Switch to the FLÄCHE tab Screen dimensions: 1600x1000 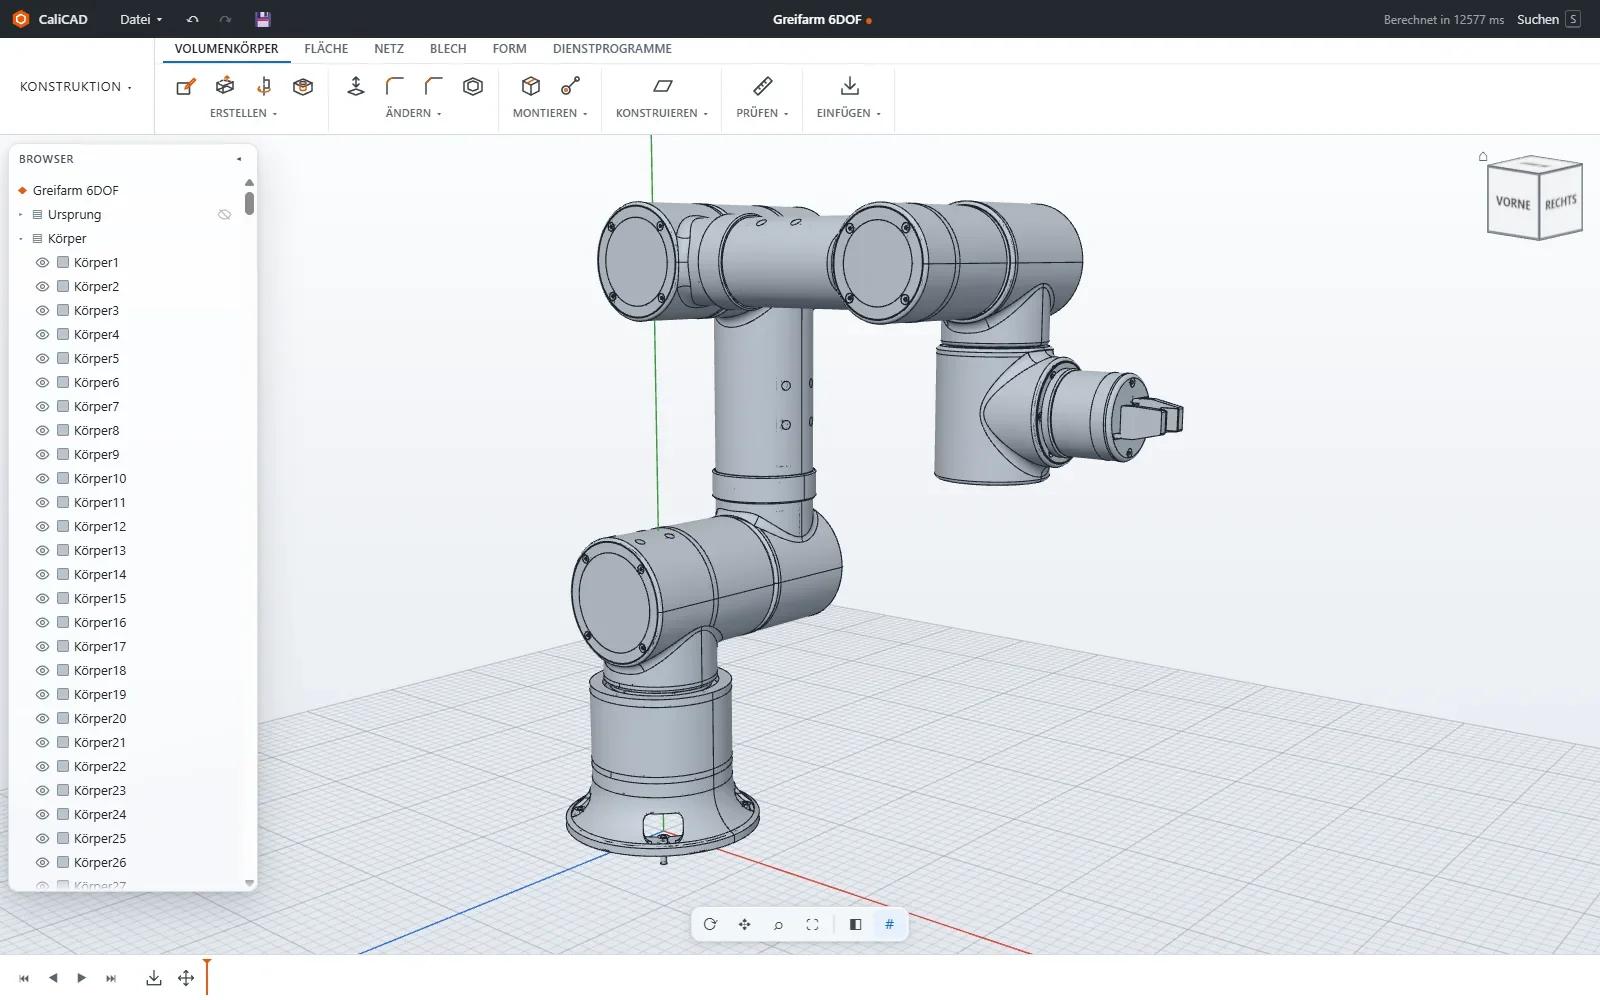click(326, 49)
